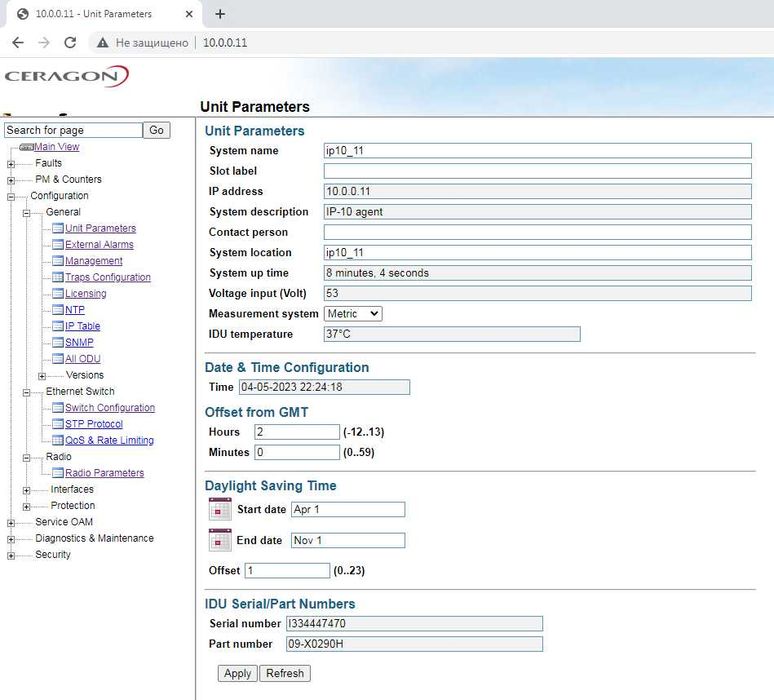The width and height of the screenshot is (774, 700).
Task: Close the 10.0.0.11 Unit Parameters tab
Action: pyautogui.click(x=189, y=14)
